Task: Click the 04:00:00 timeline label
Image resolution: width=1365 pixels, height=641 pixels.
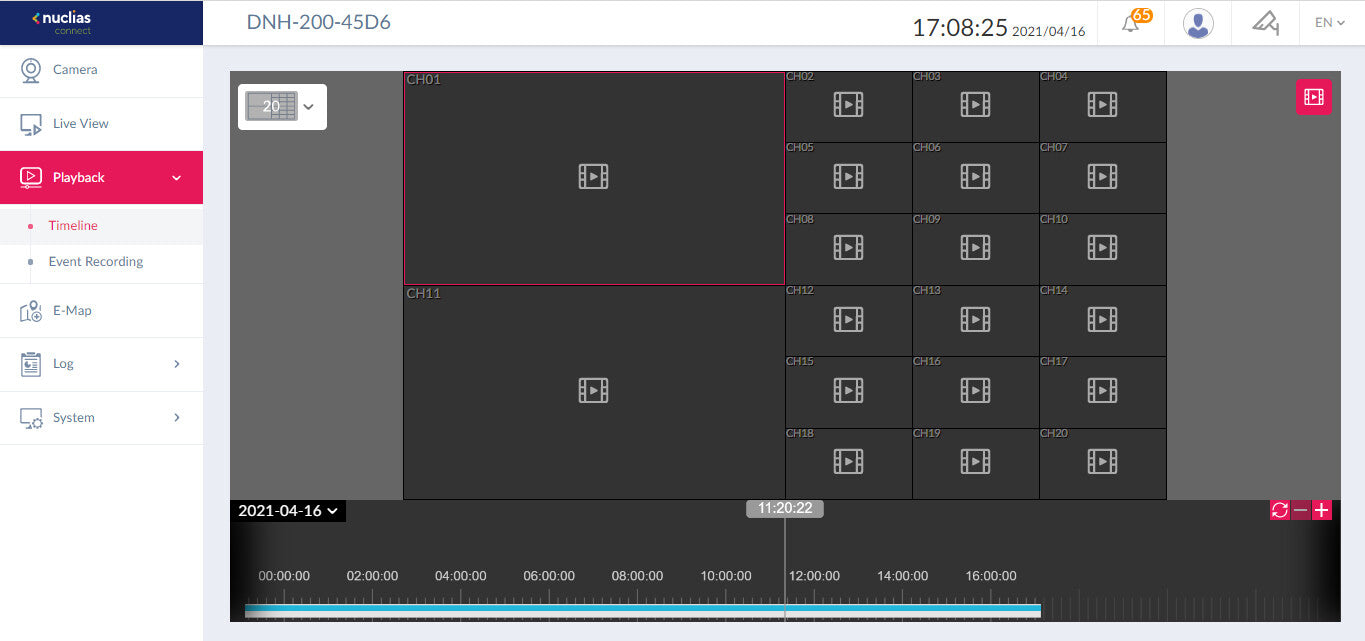Action: [x=461, y=576]
